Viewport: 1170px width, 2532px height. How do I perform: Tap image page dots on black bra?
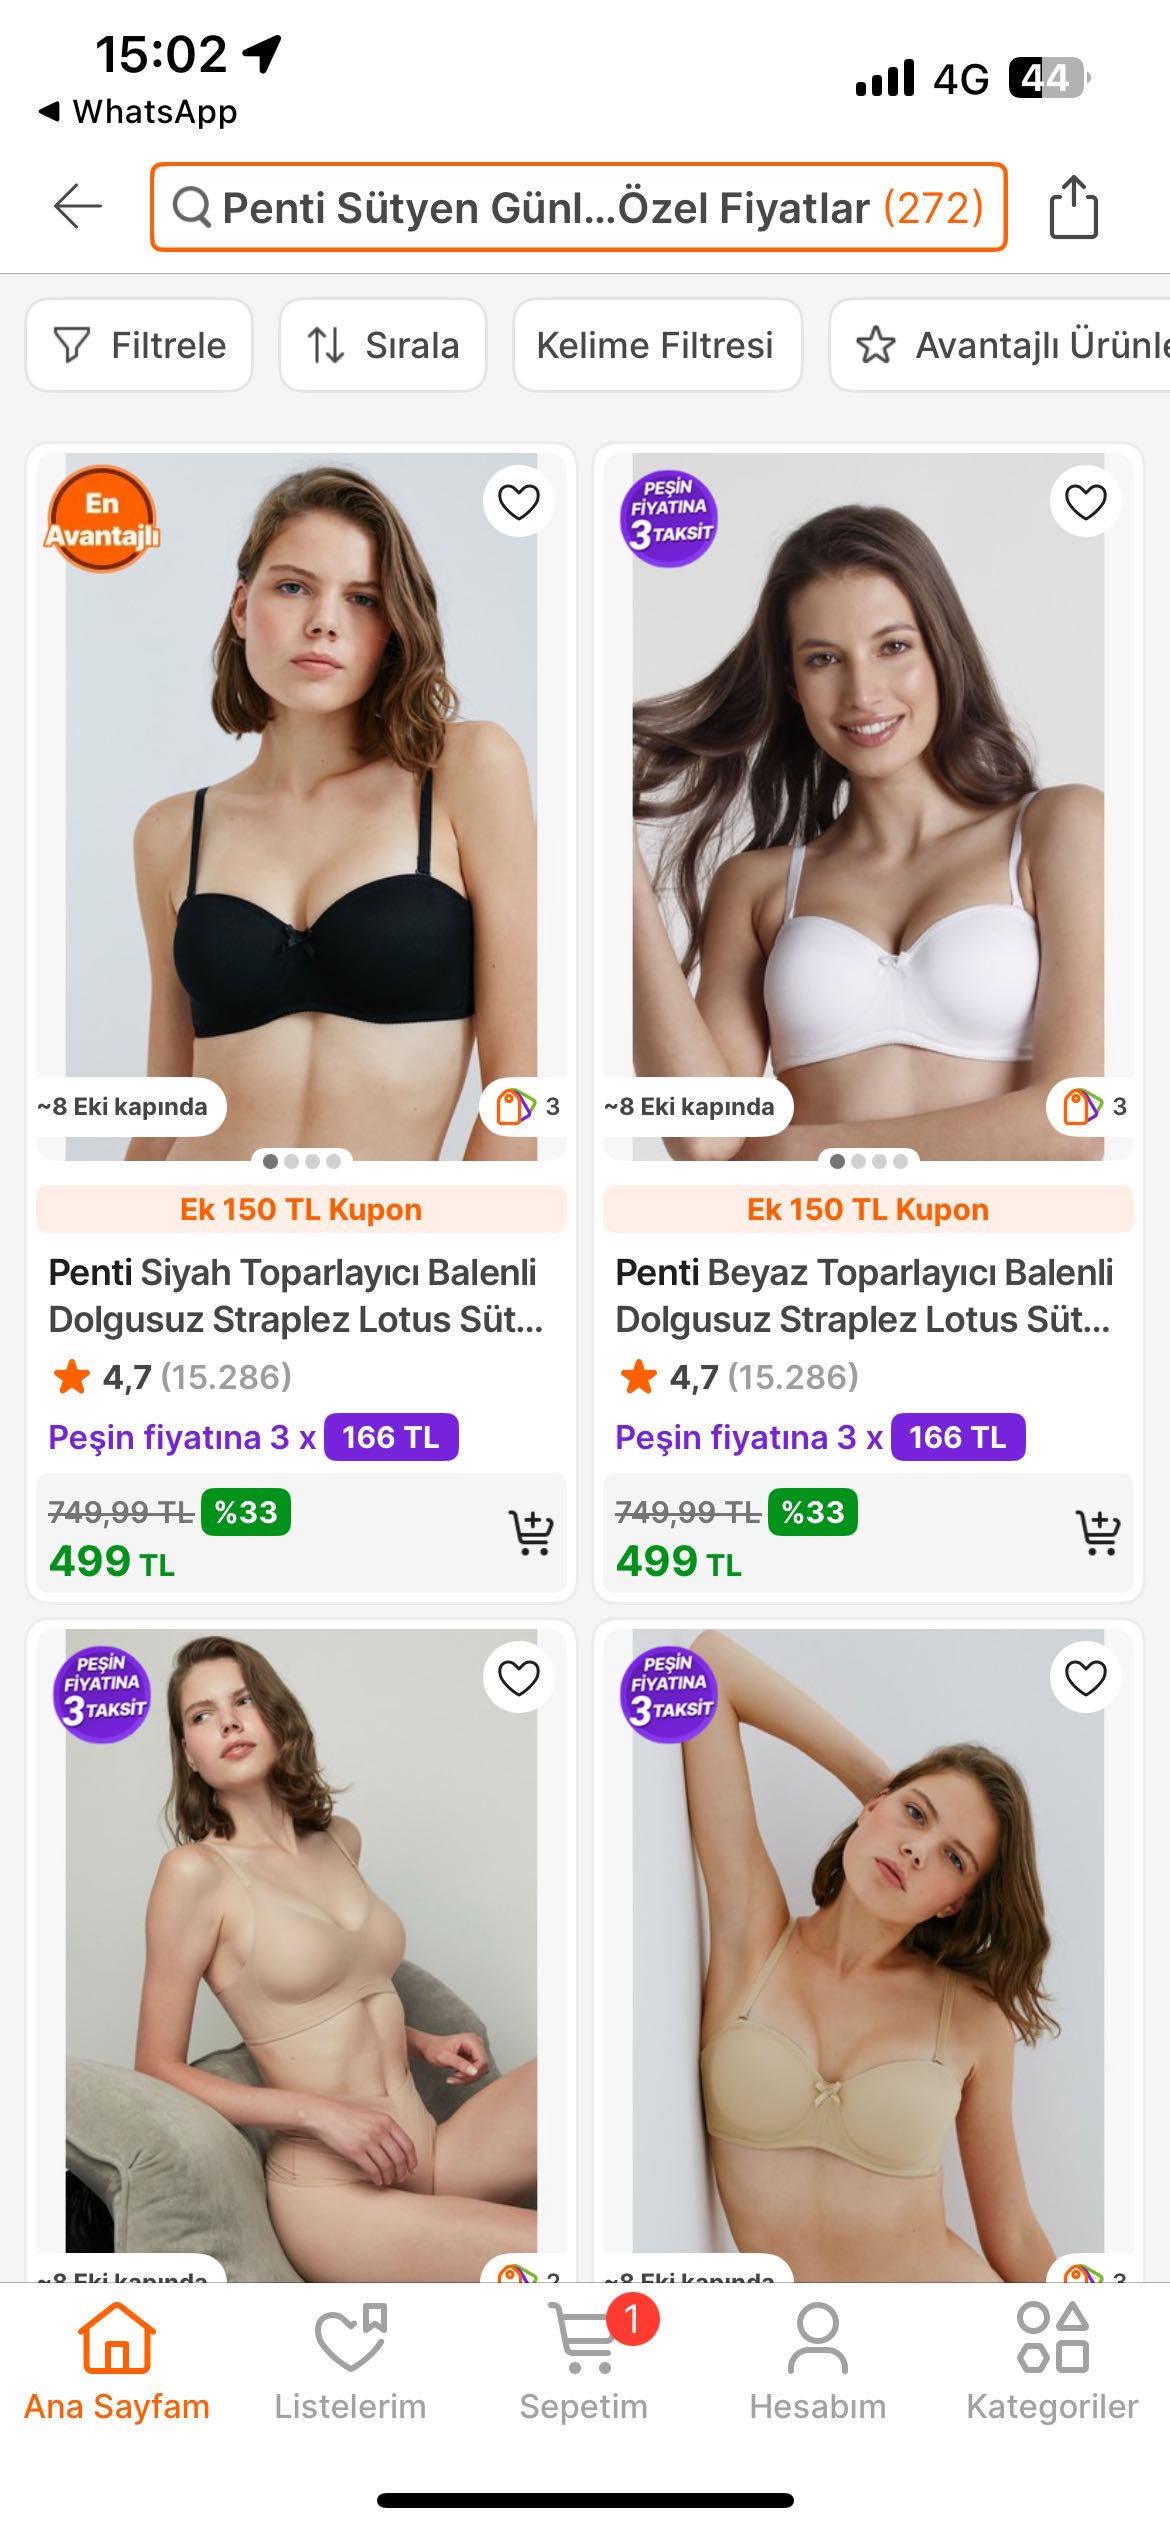point(301,1161)
